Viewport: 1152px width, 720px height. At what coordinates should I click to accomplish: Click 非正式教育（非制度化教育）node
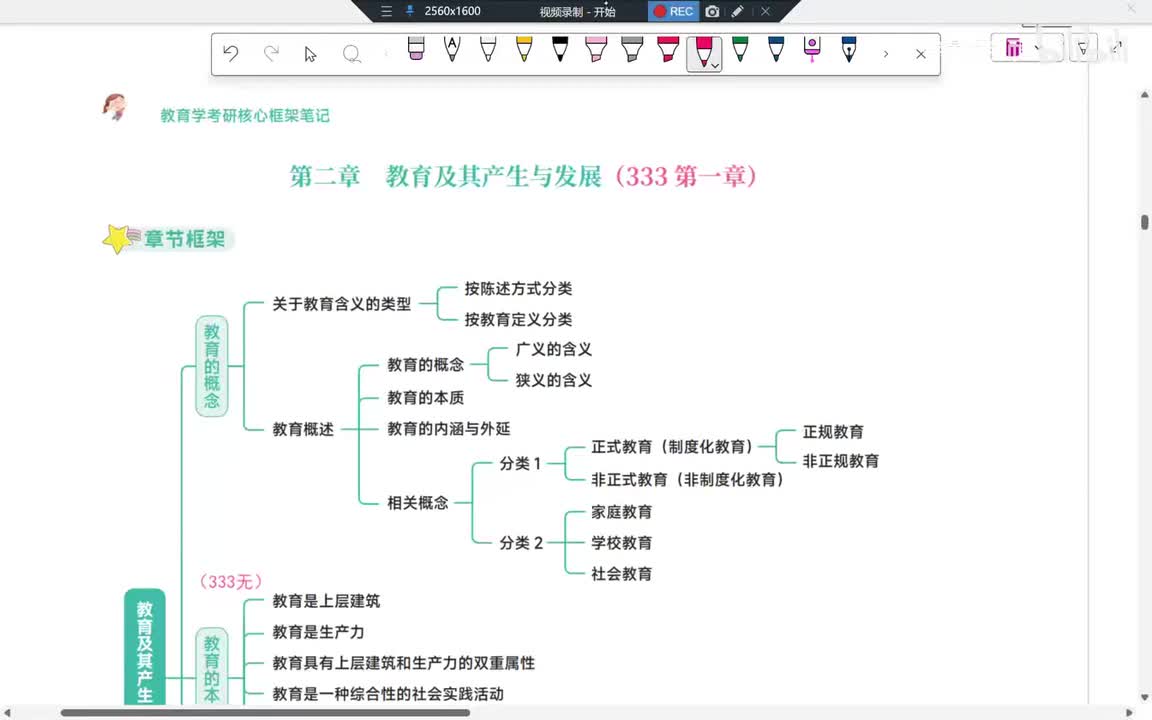pyautogui.click(x=688, y=480)
